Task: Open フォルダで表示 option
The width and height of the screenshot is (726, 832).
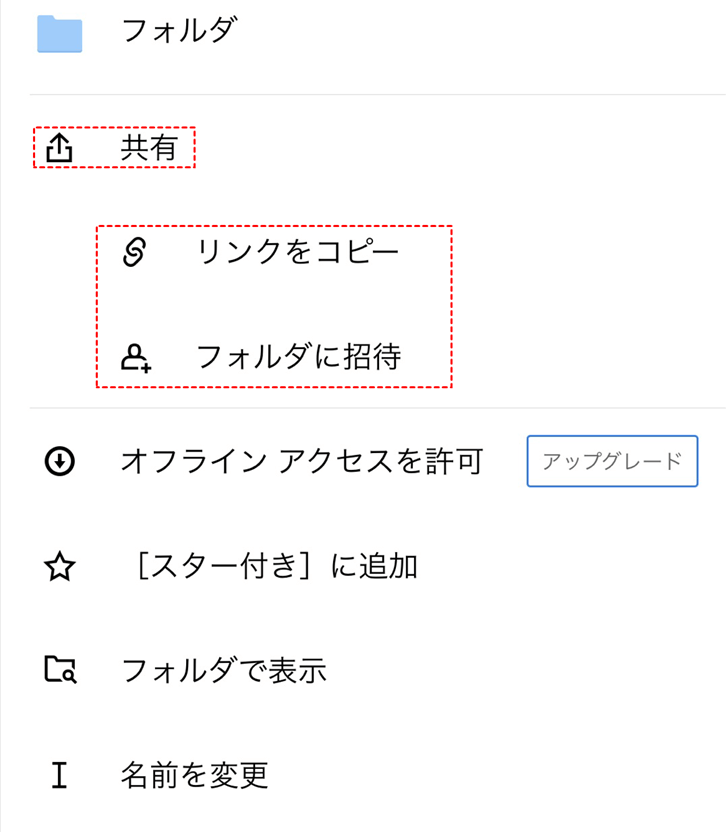Action: [223, 670]
